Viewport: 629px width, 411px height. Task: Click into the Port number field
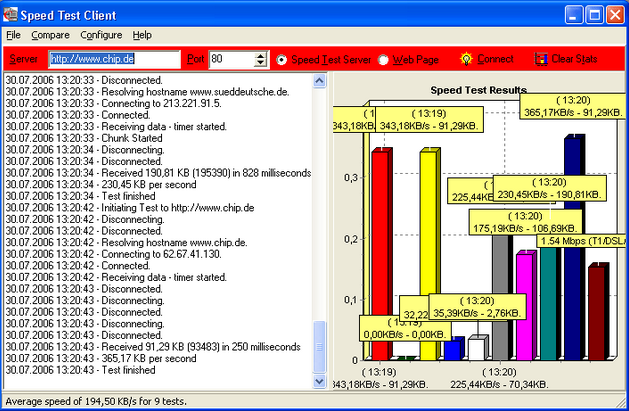point(231,59)
